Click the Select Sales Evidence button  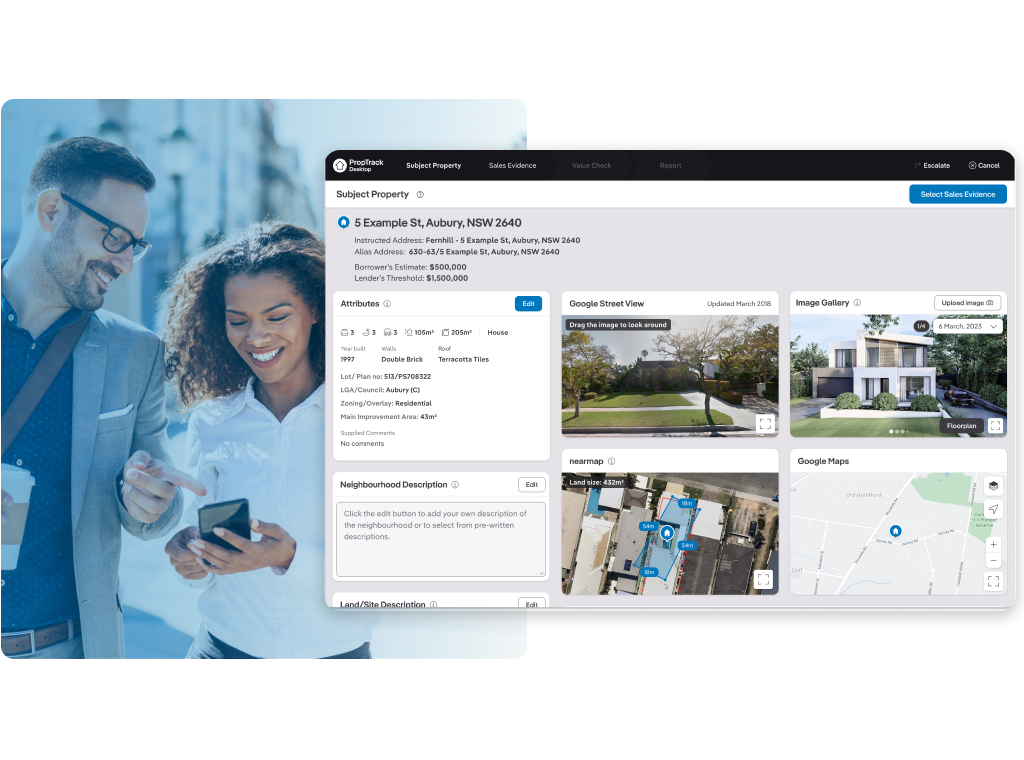coord(958,195)
